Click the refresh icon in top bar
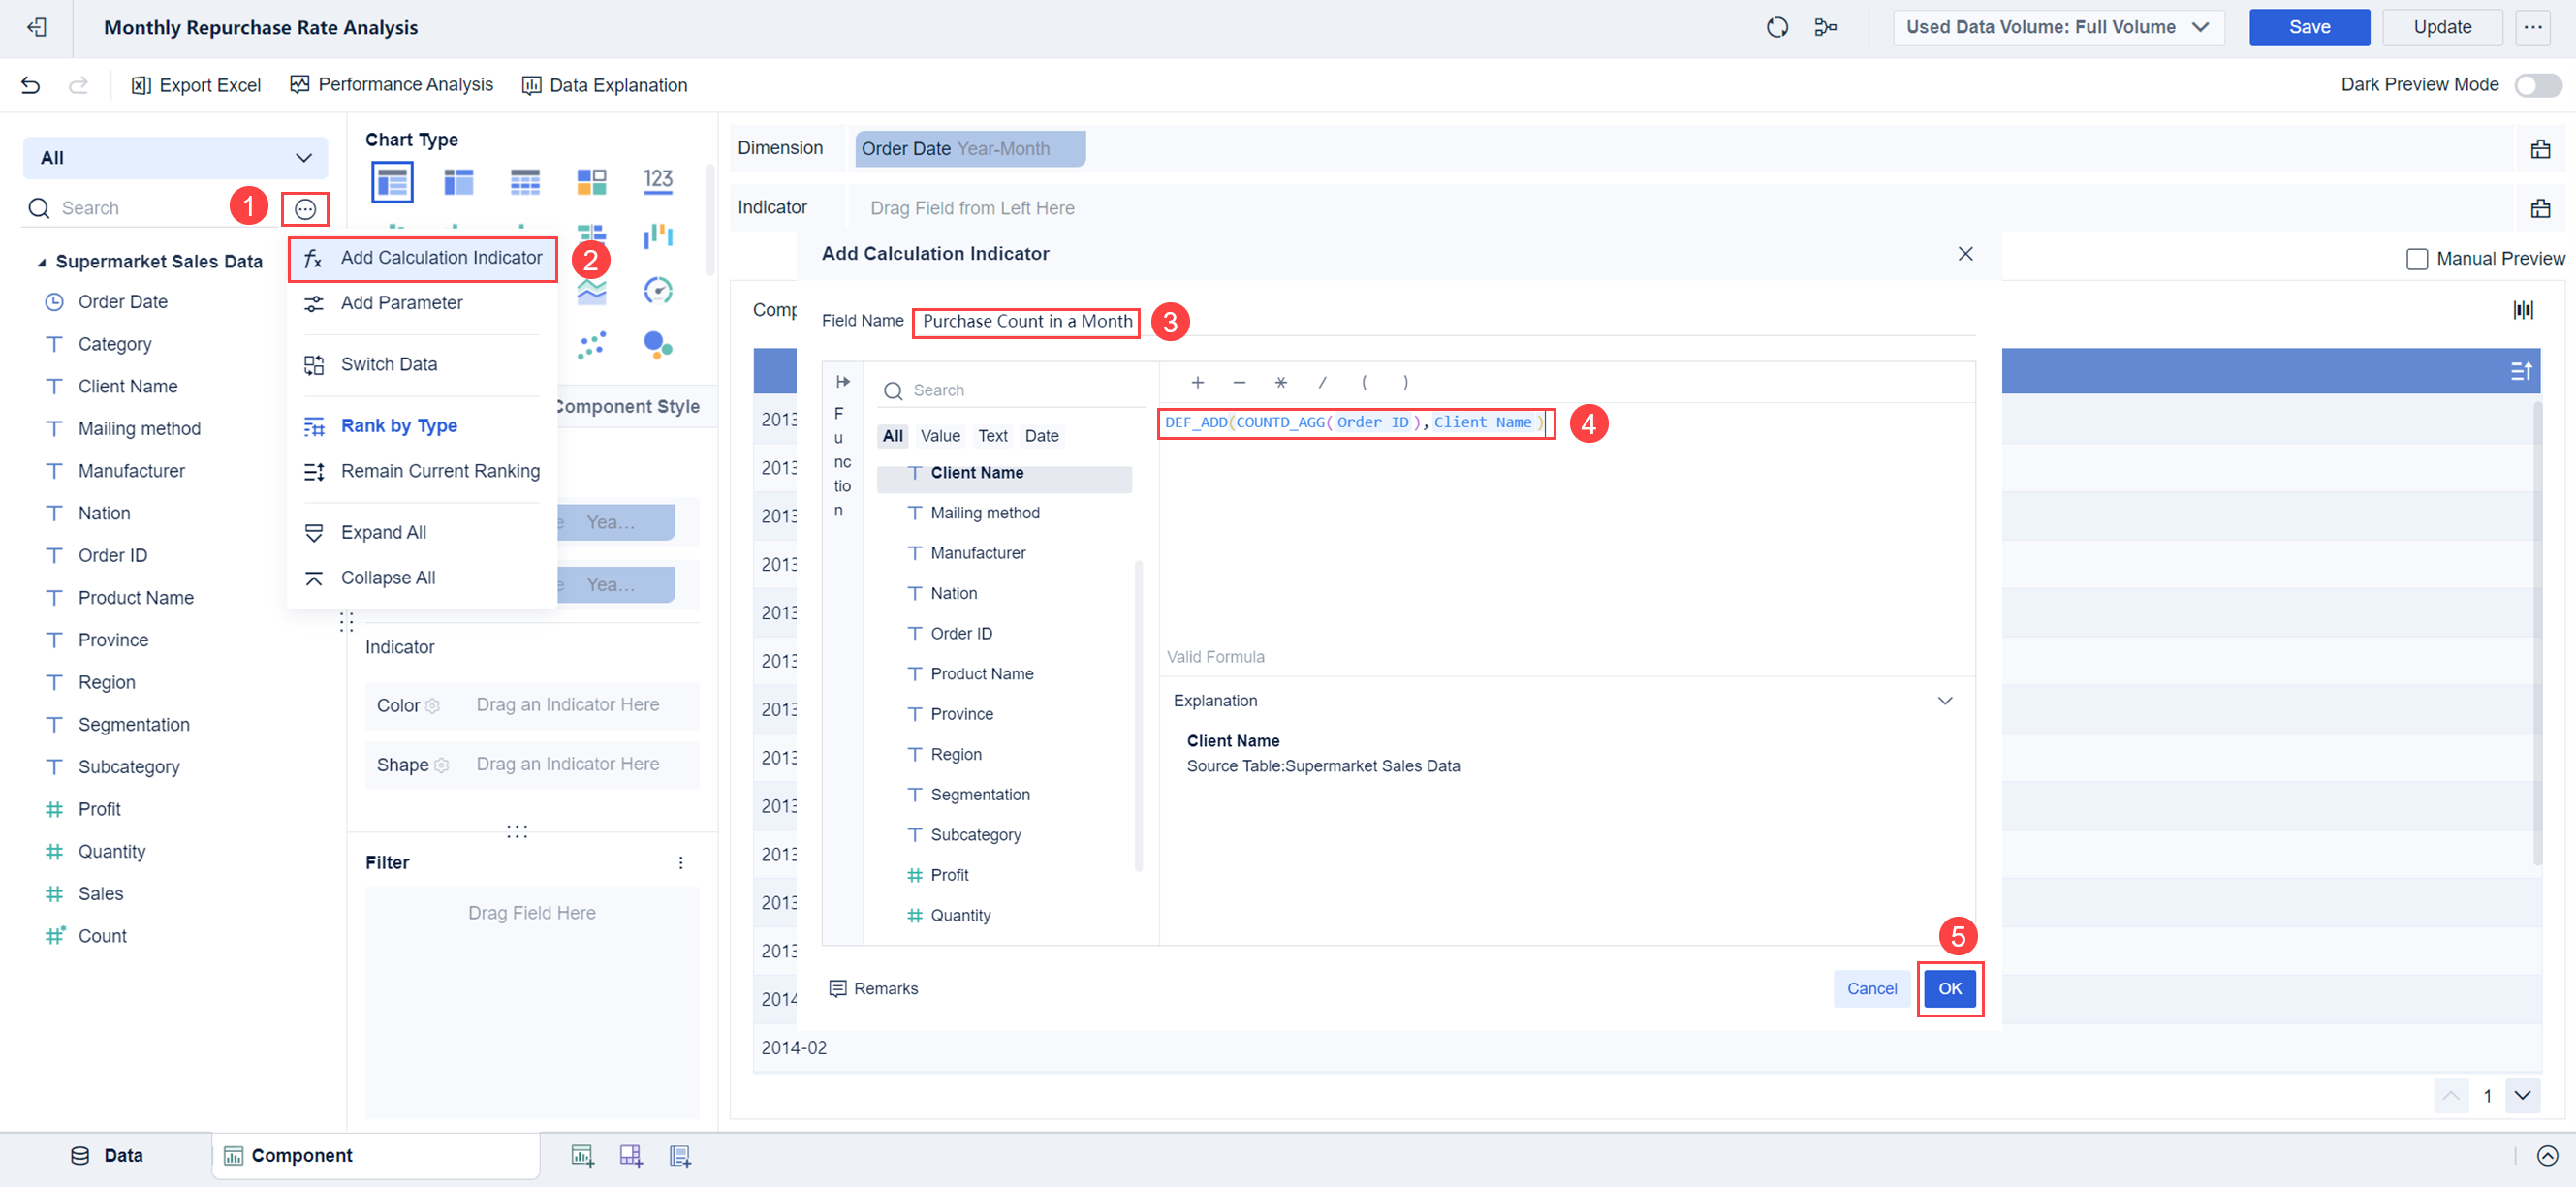2576x1187 pixels. (x=1776, y=27)
